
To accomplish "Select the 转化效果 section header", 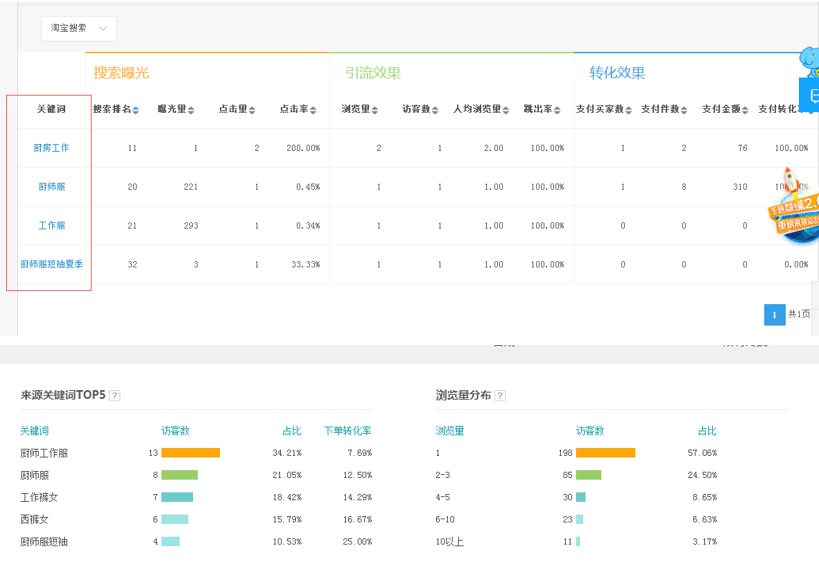I will pos(617,73).
